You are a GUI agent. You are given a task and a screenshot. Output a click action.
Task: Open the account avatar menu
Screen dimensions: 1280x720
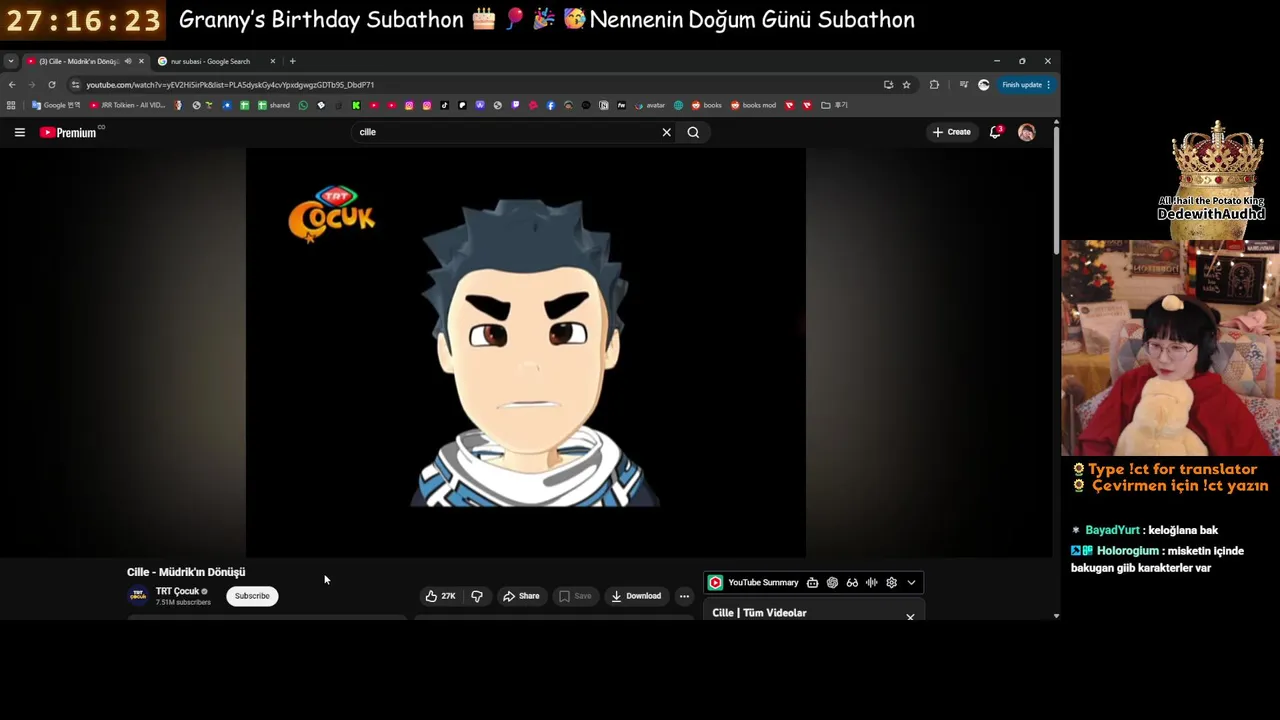point(1026,132)
